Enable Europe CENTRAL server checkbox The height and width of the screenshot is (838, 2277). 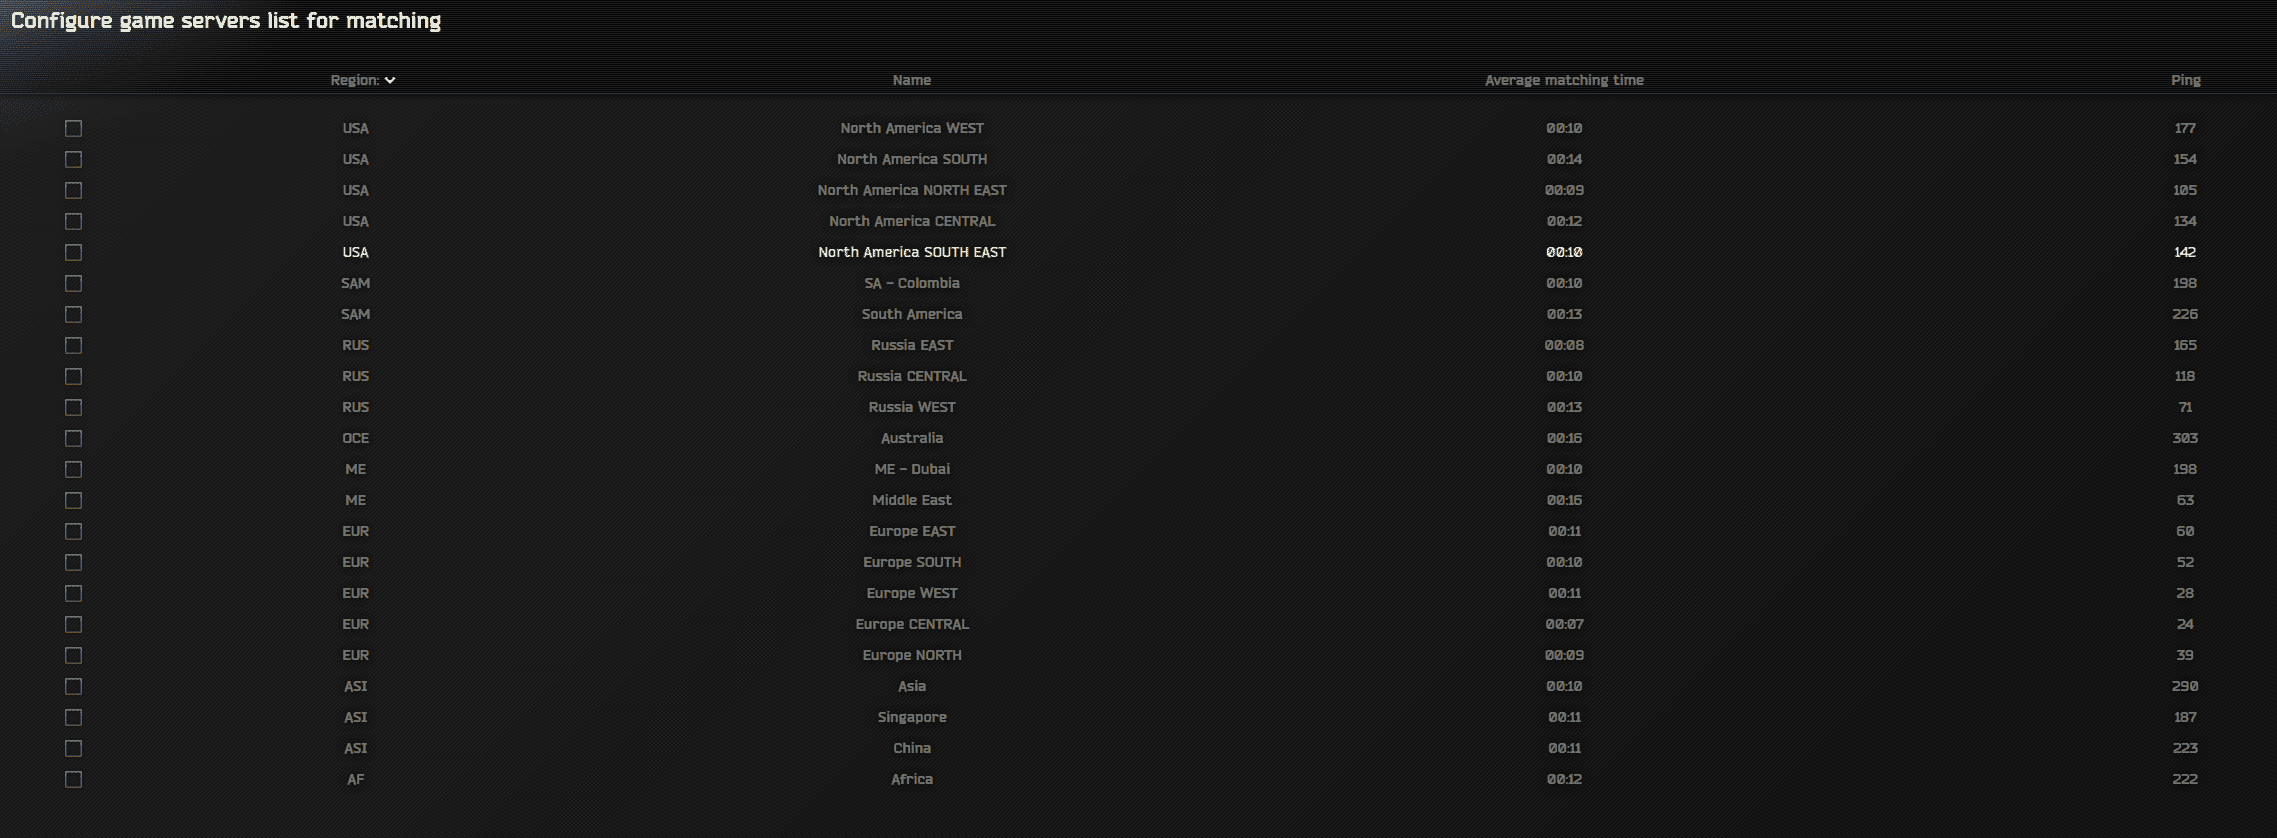73,624
